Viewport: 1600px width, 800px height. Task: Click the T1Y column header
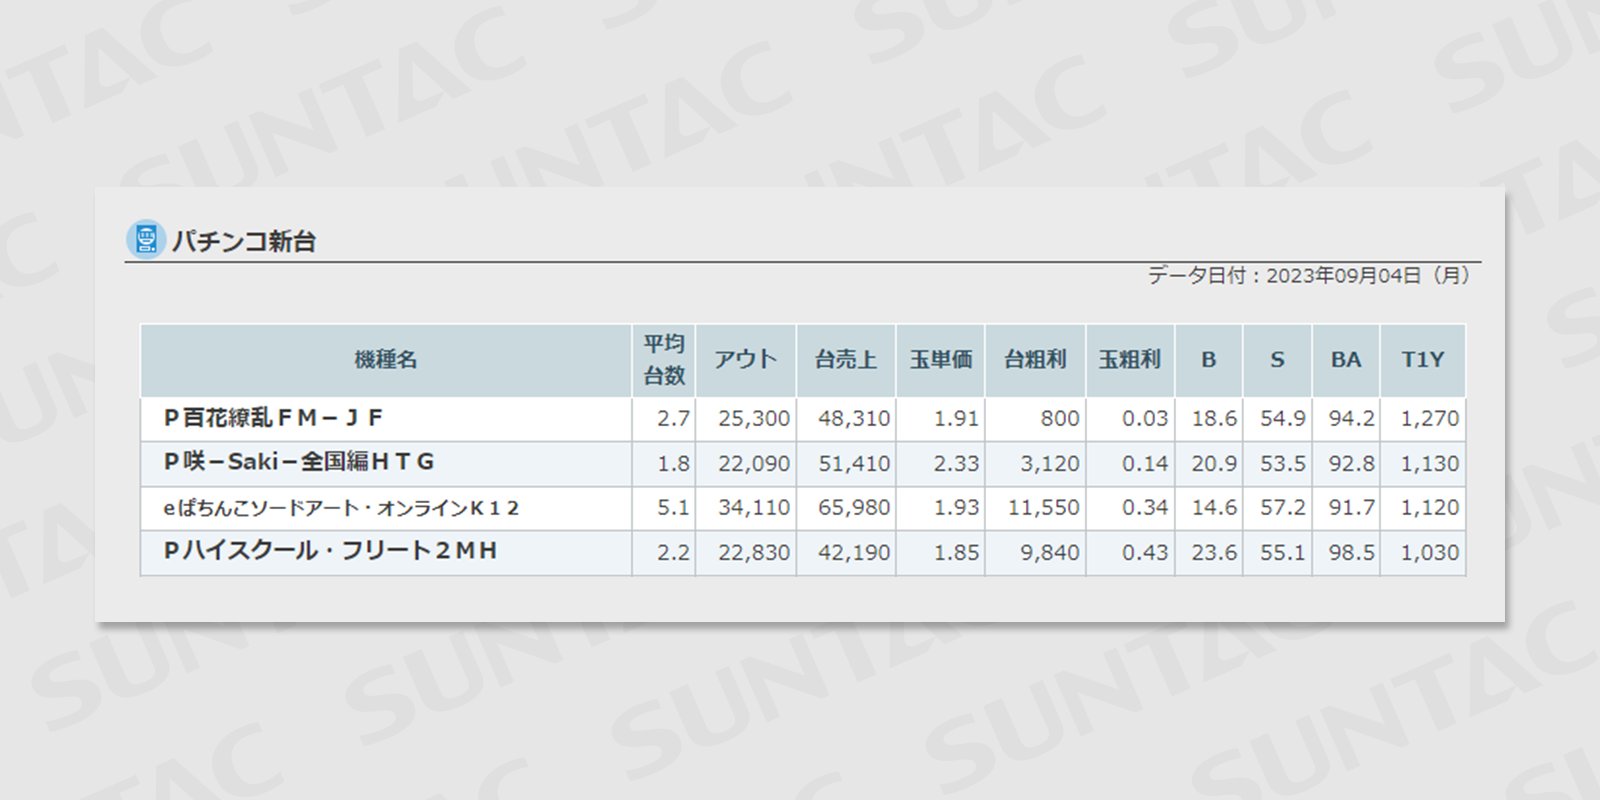(1423, 360)
